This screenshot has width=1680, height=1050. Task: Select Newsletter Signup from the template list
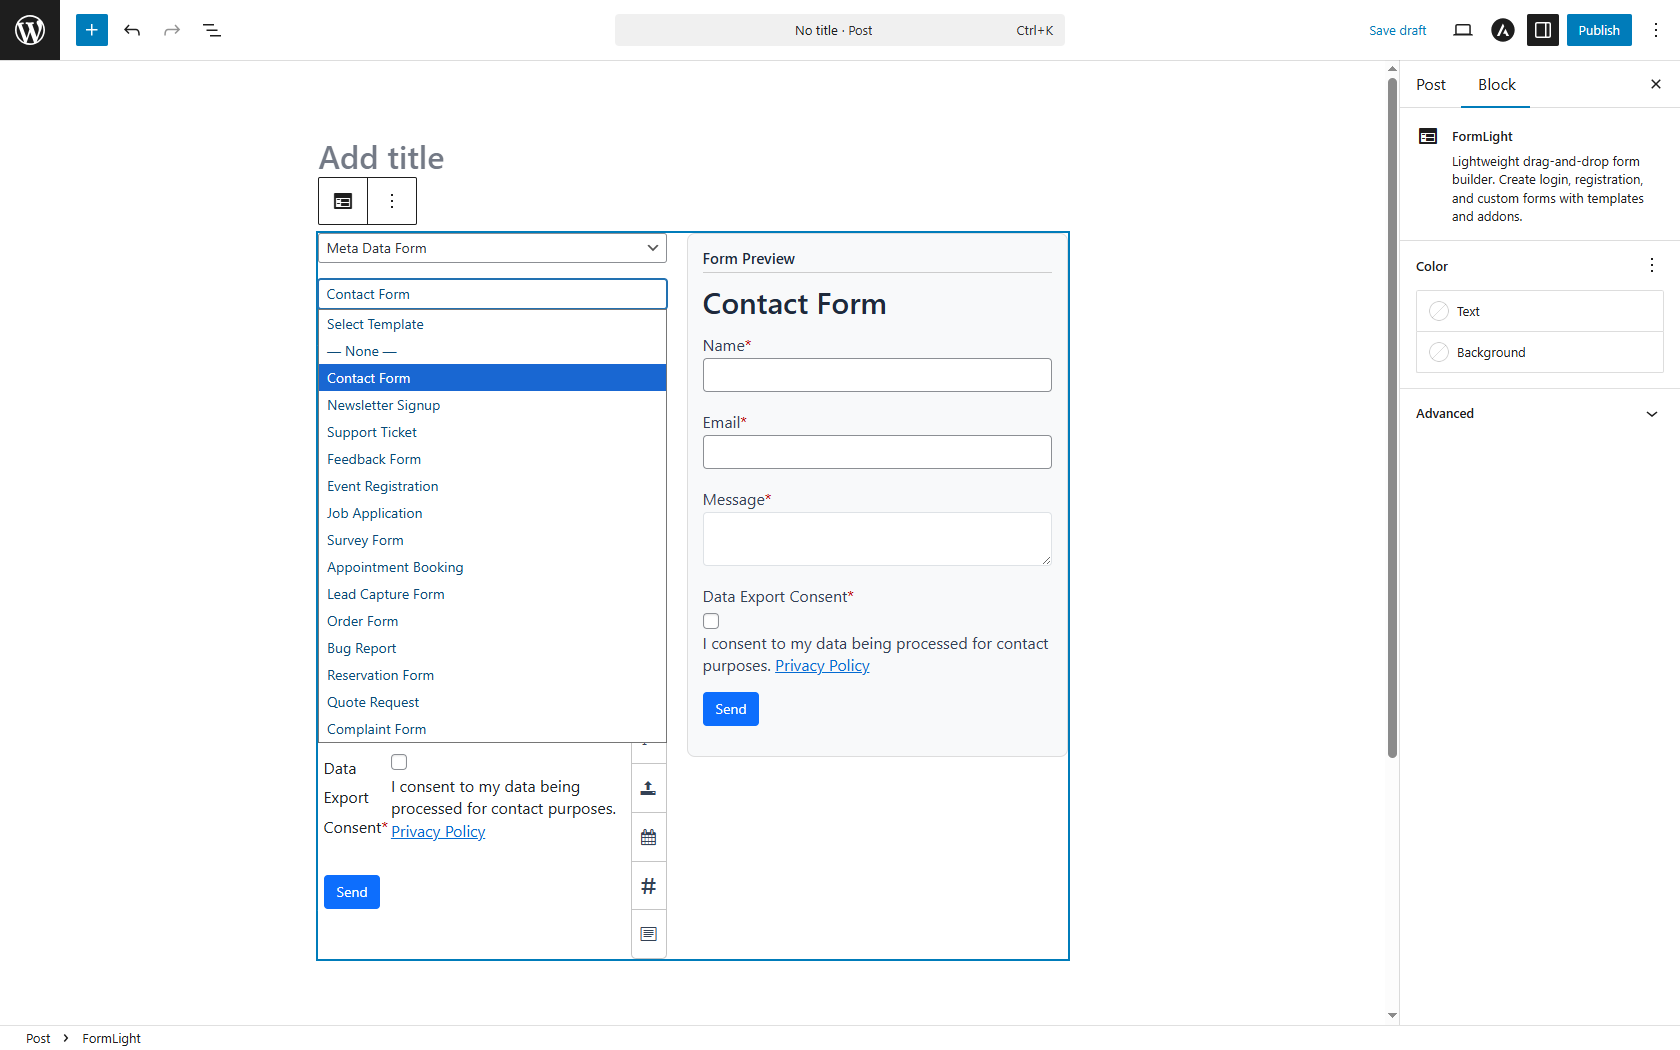[383, 405]
